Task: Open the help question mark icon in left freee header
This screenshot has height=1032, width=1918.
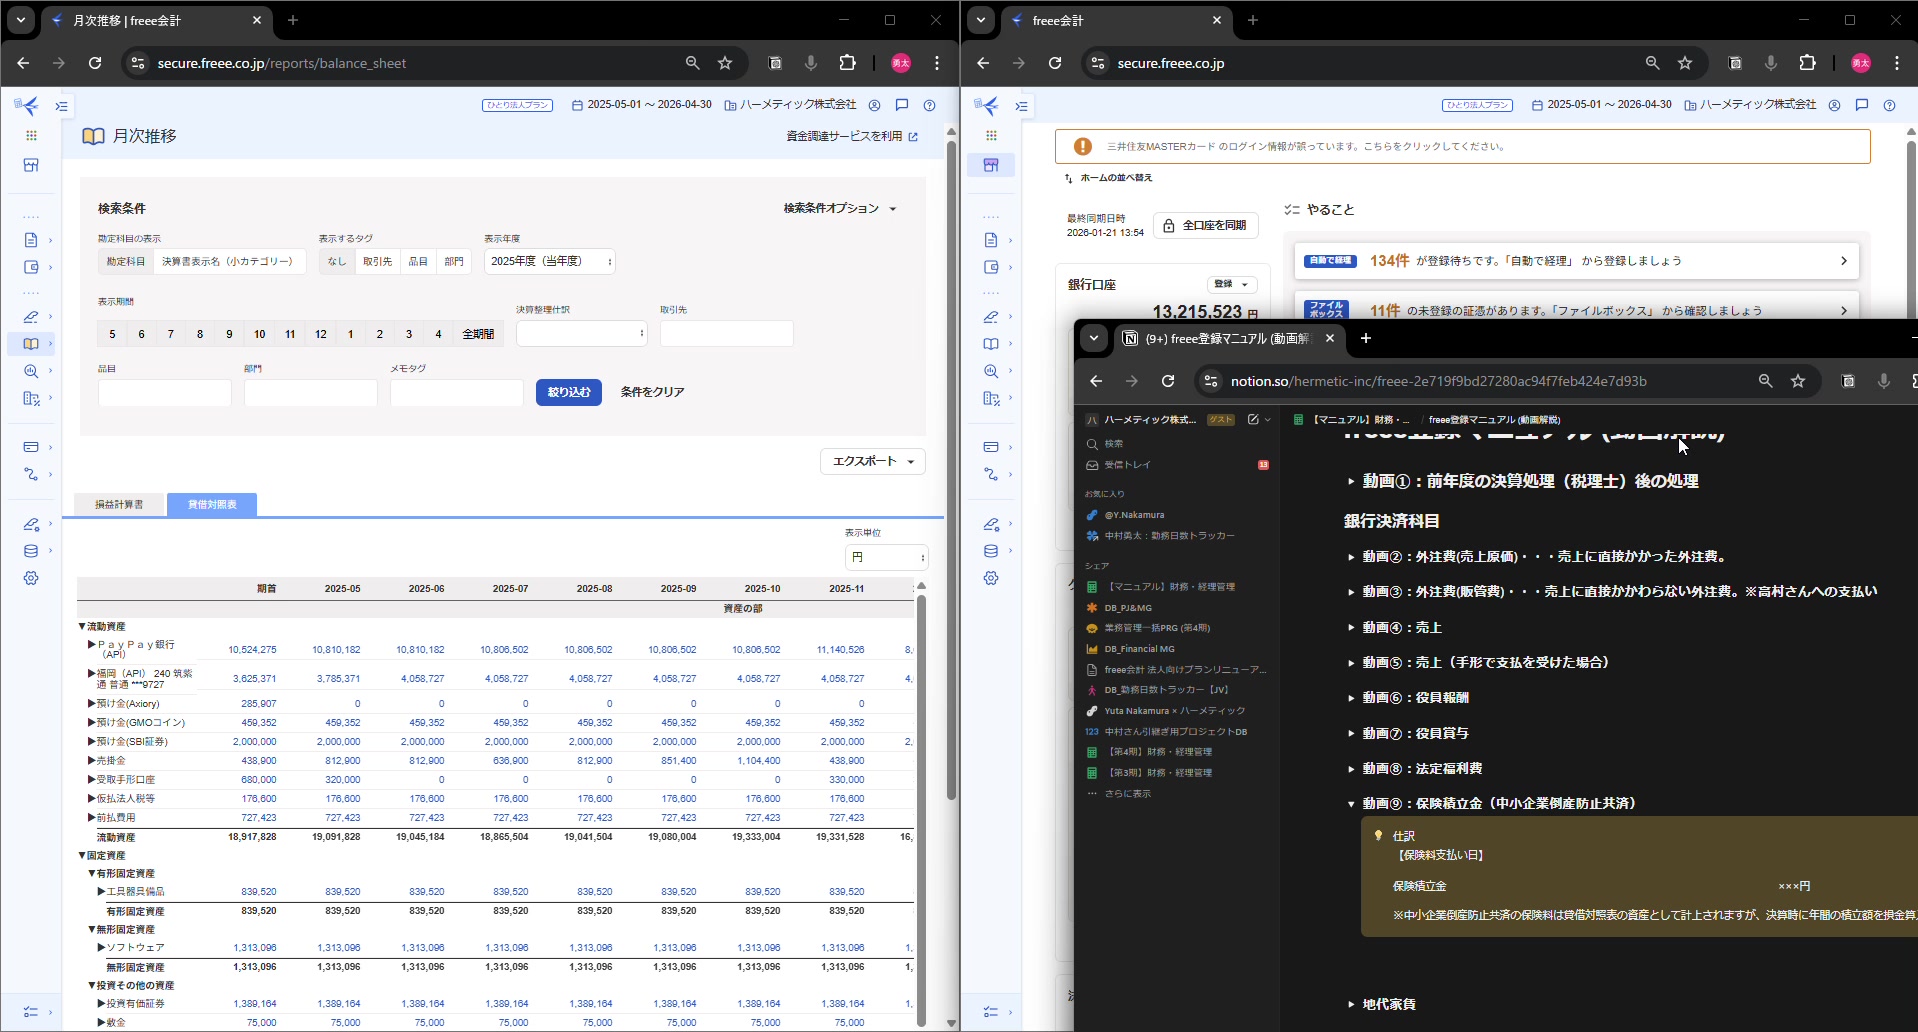Action: point(929,105)
